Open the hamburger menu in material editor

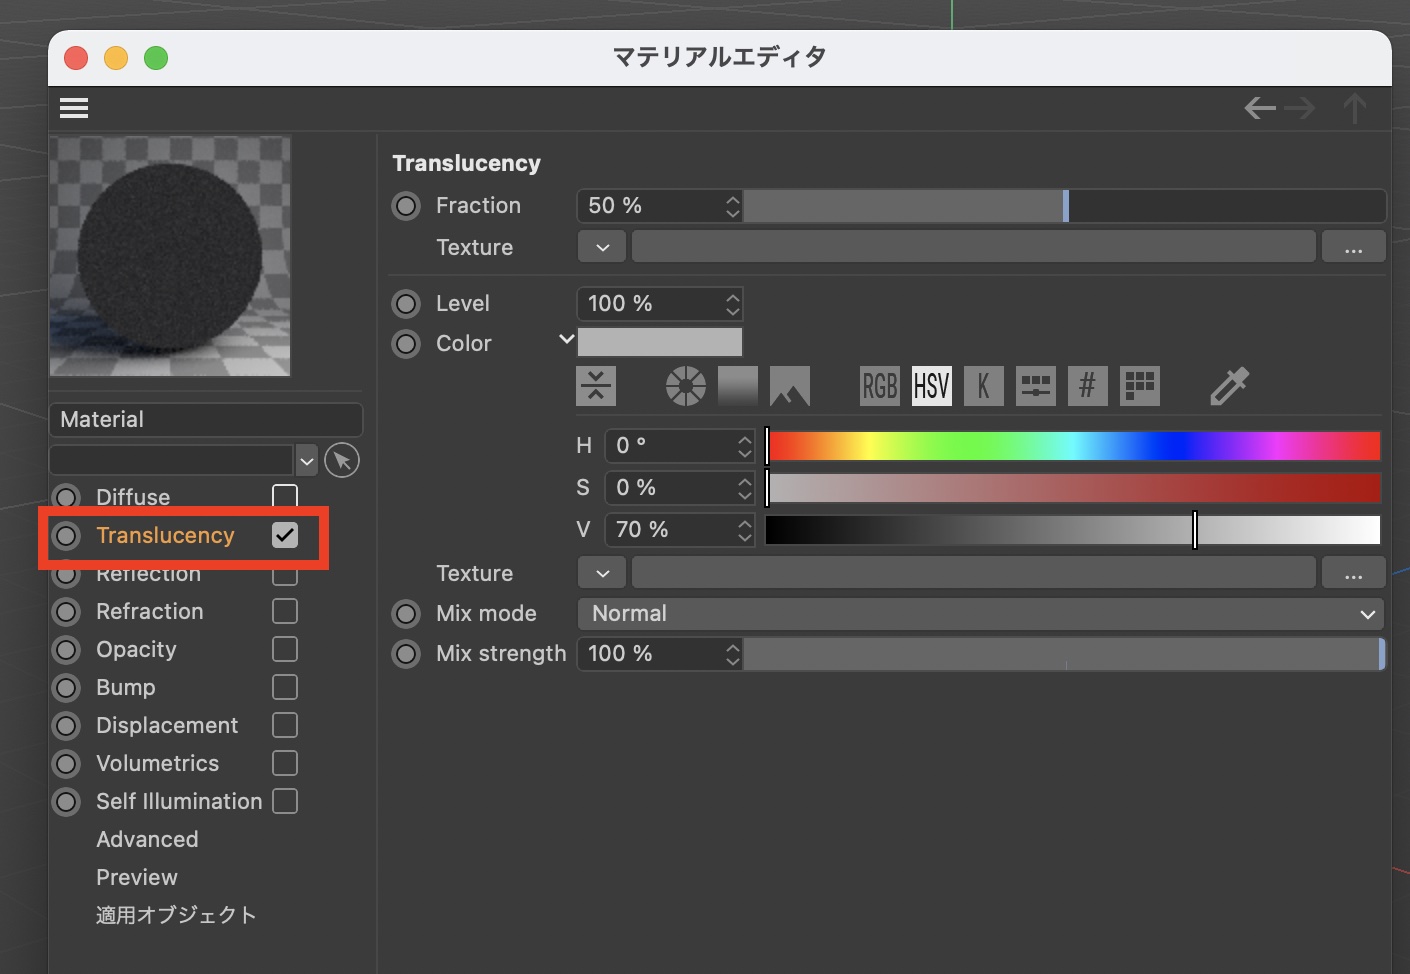tap(74, 108)
